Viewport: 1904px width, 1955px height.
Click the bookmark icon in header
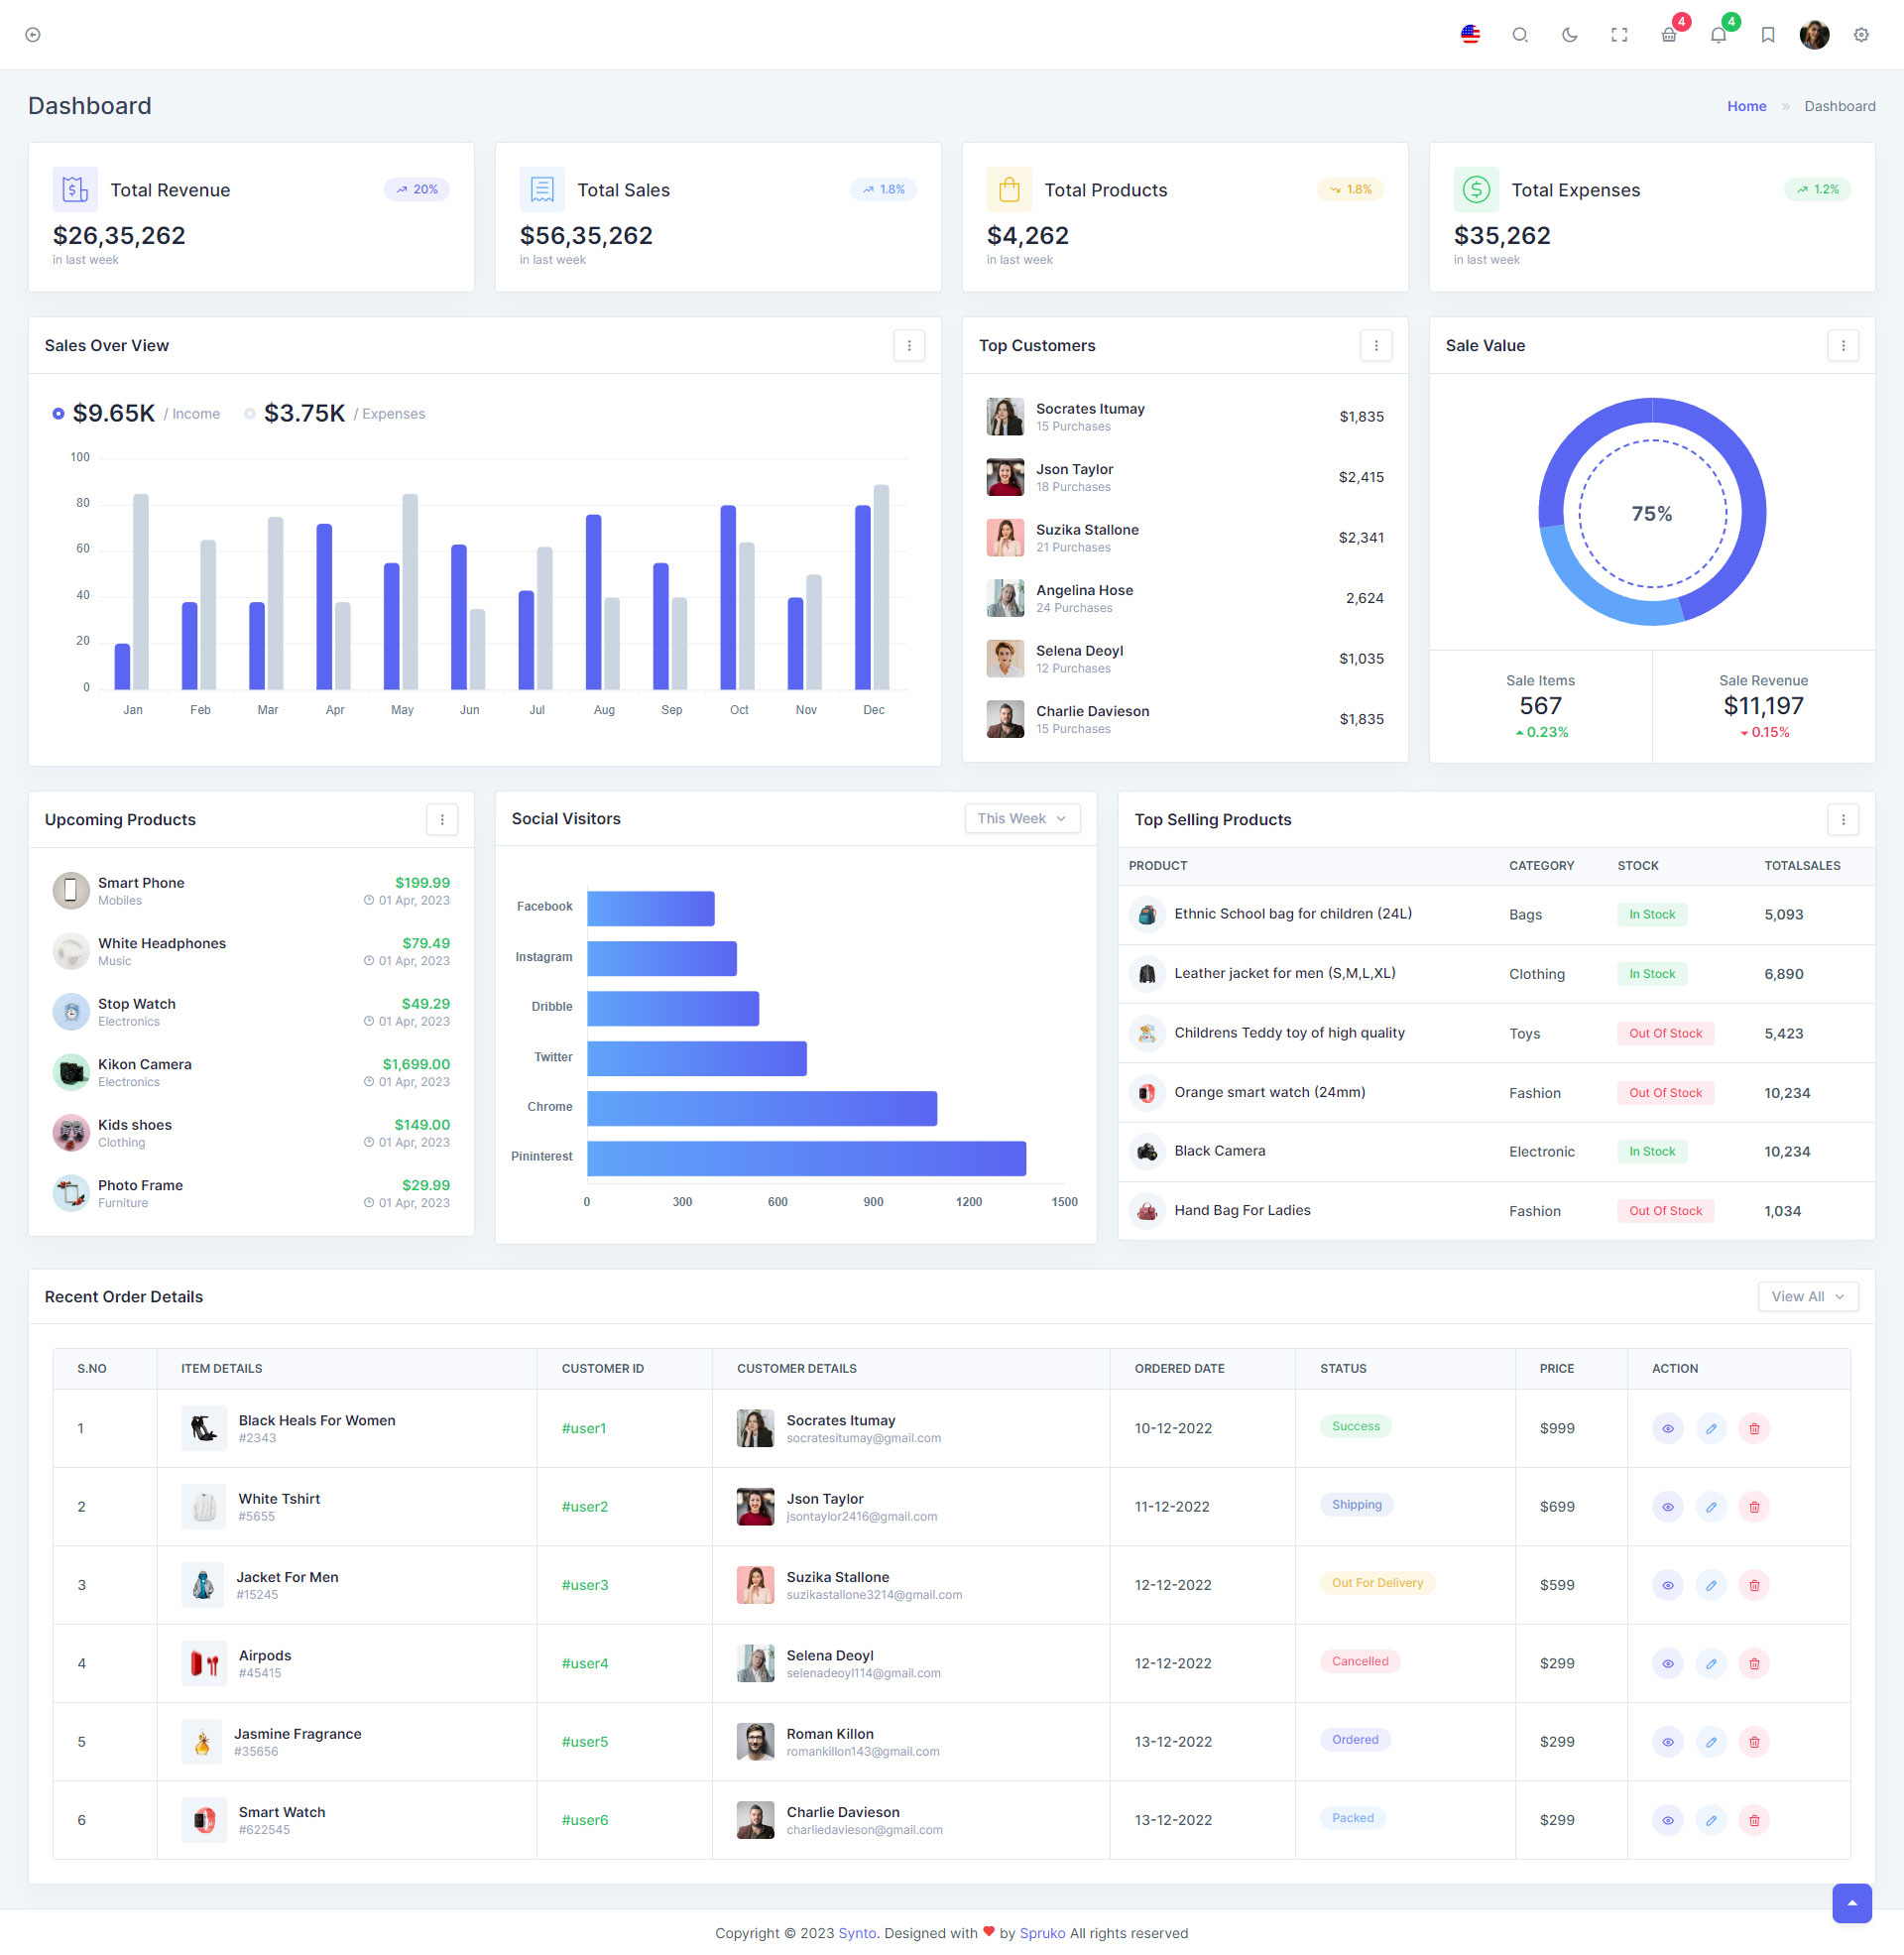pyautogui.click(x=1767, y=35)
